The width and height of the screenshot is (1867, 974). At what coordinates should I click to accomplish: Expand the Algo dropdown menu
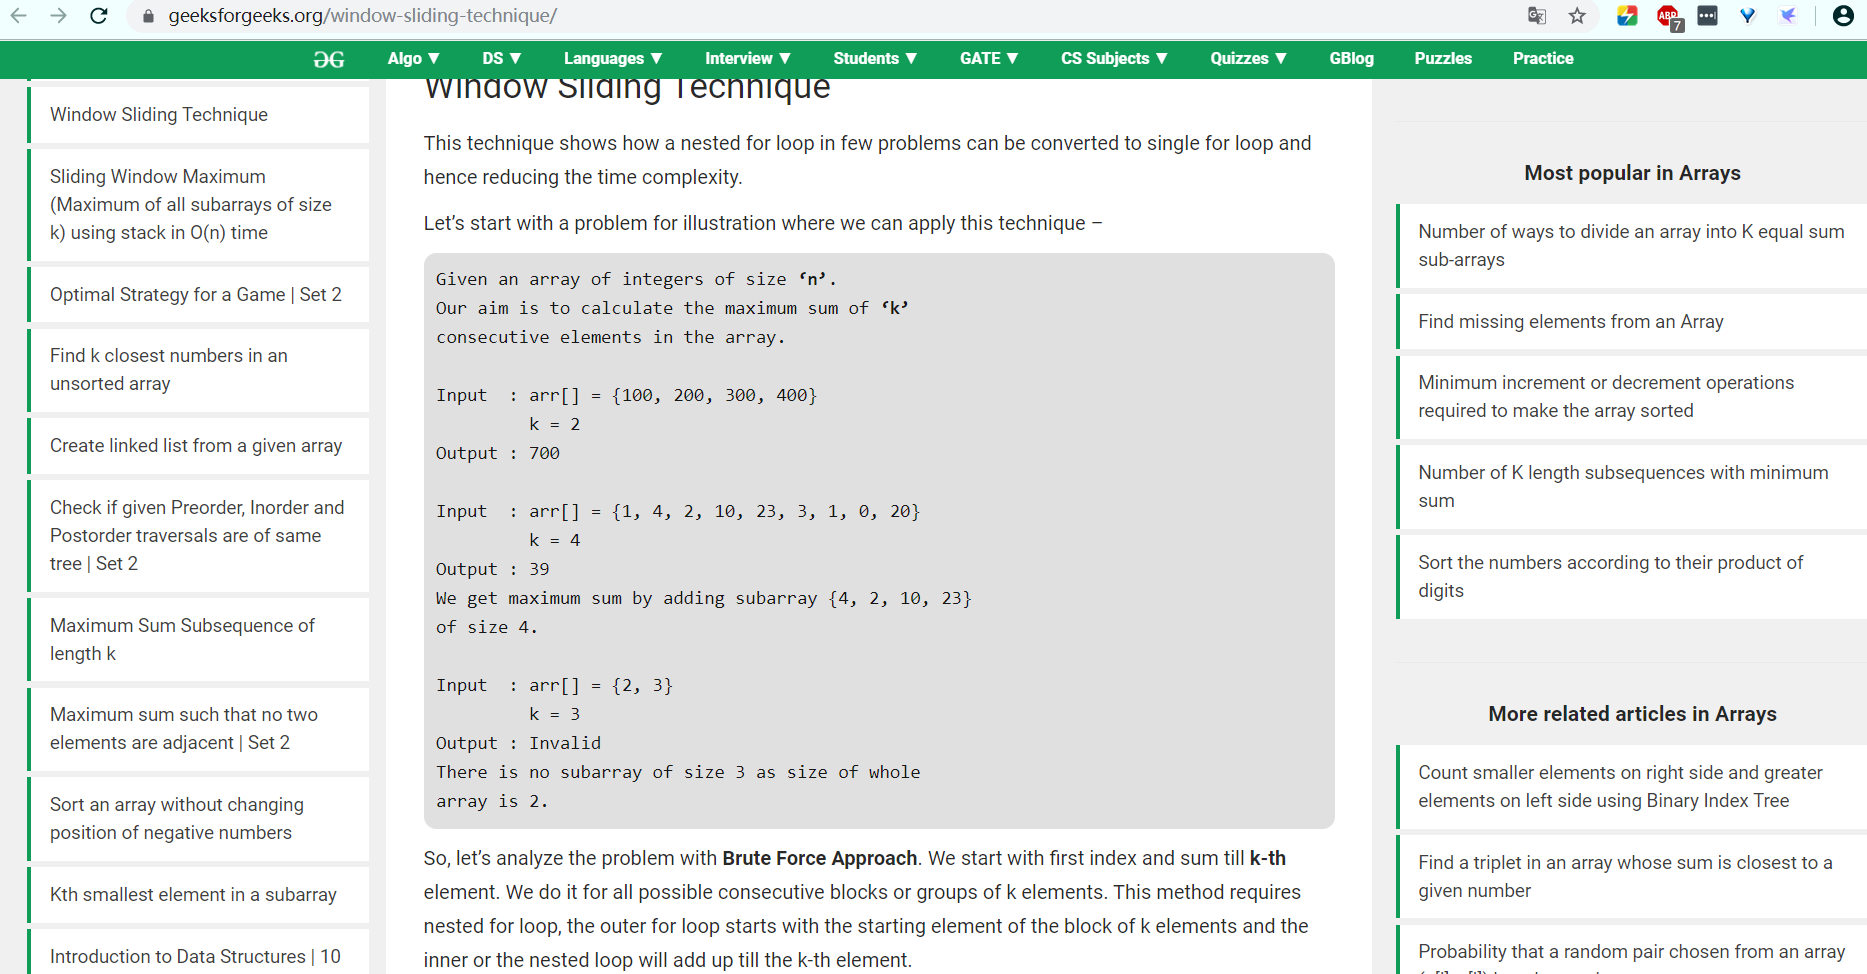(414, 59)
